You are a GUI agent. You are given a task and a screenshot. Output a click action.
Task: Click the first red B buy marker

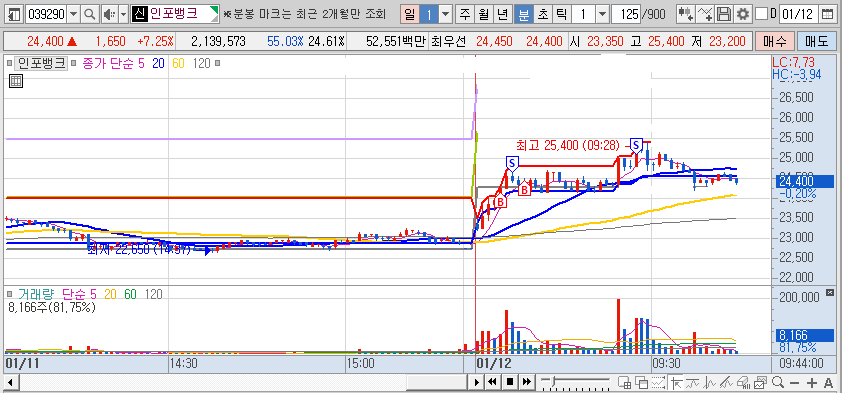point(500,202)
